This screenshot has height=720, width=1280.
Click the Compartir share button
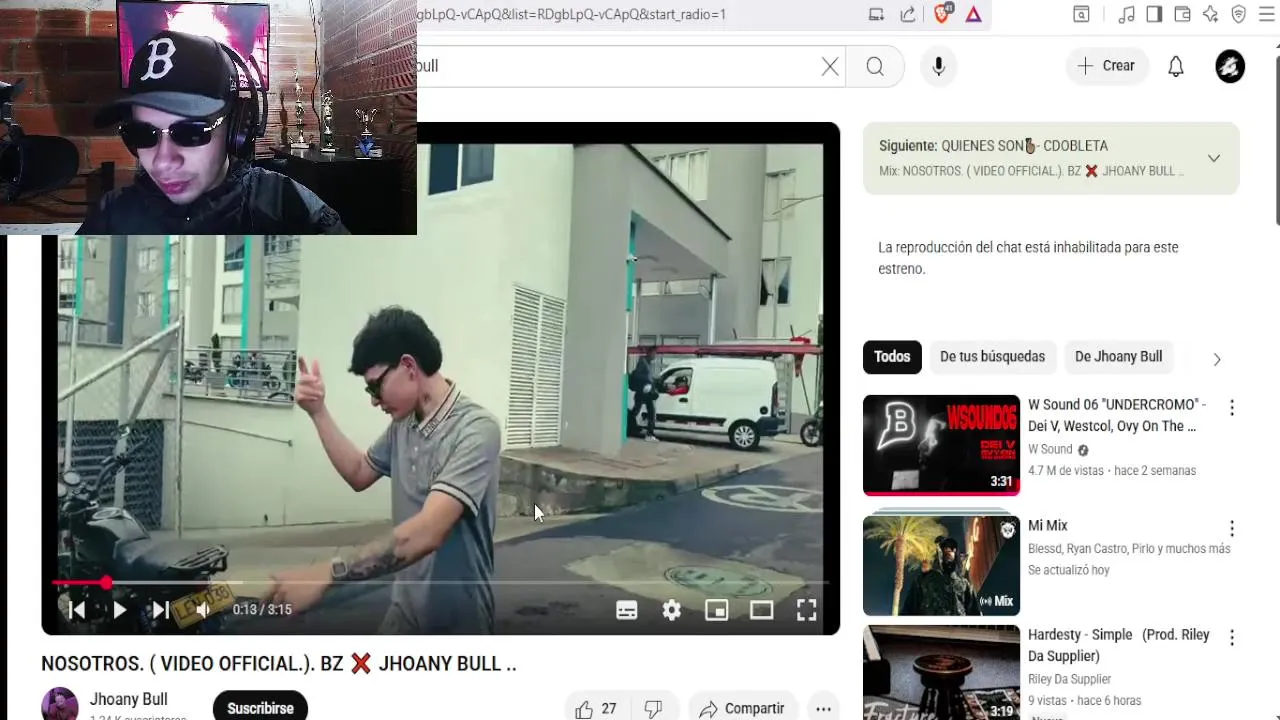pos(742,708)
